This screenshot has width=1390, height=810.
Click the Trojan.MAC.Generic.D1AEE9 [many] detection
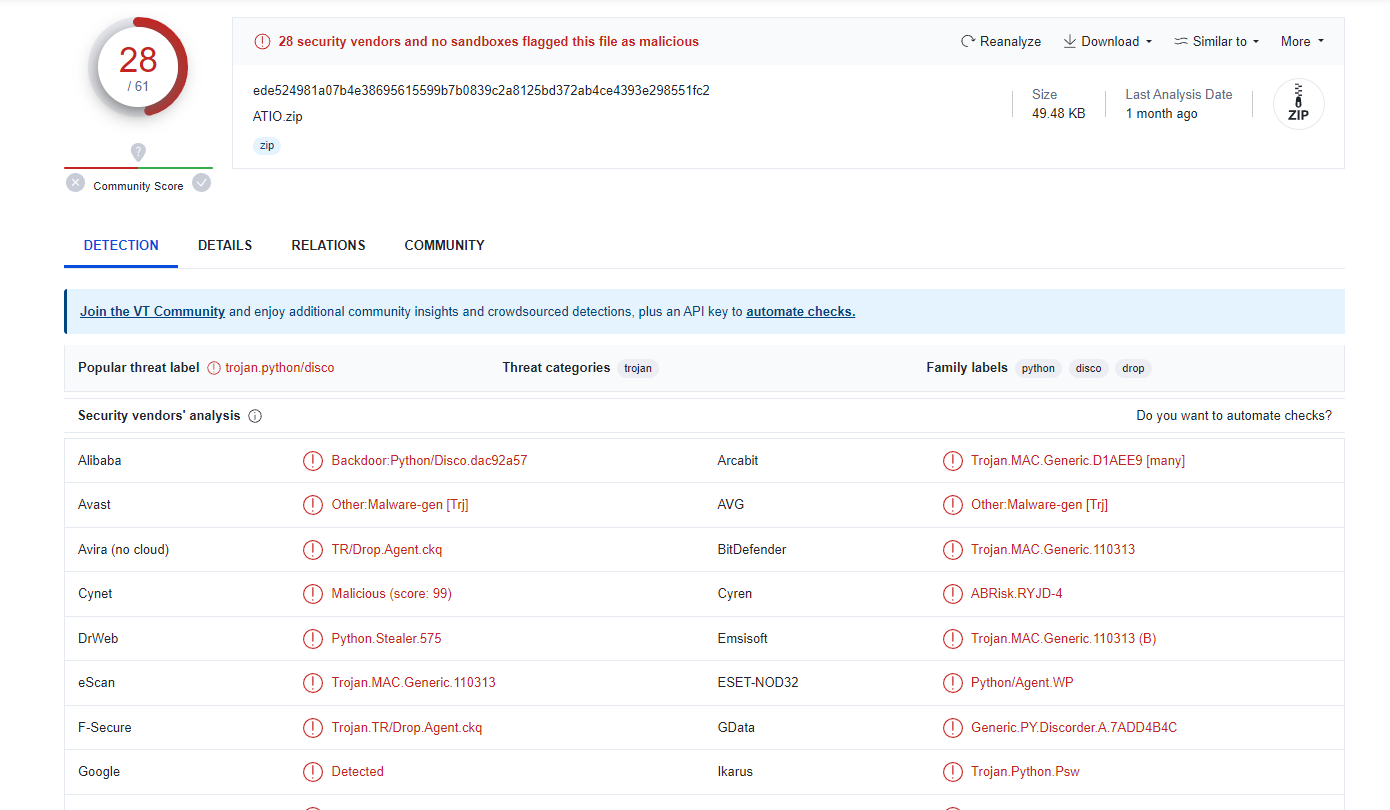click(x=1078, y=461)
